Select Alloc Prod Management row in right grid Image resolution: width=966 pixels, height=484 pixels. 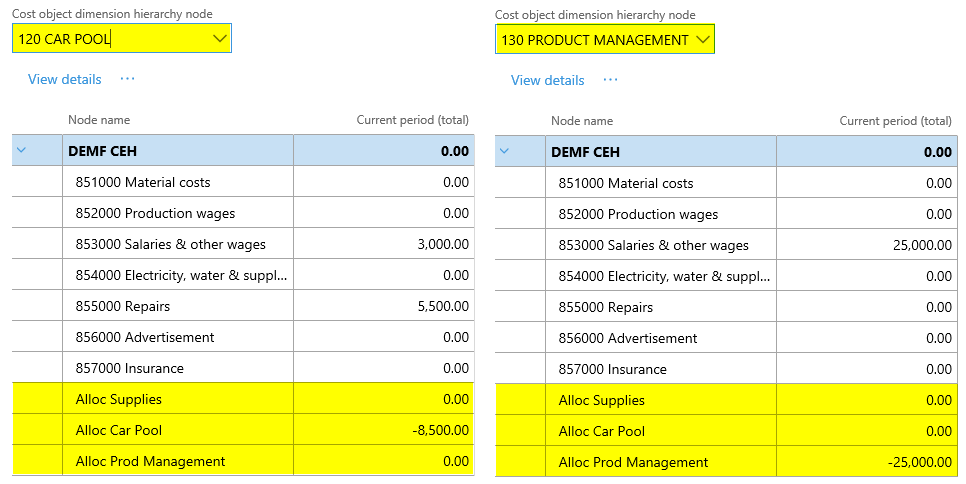point(633,462)
